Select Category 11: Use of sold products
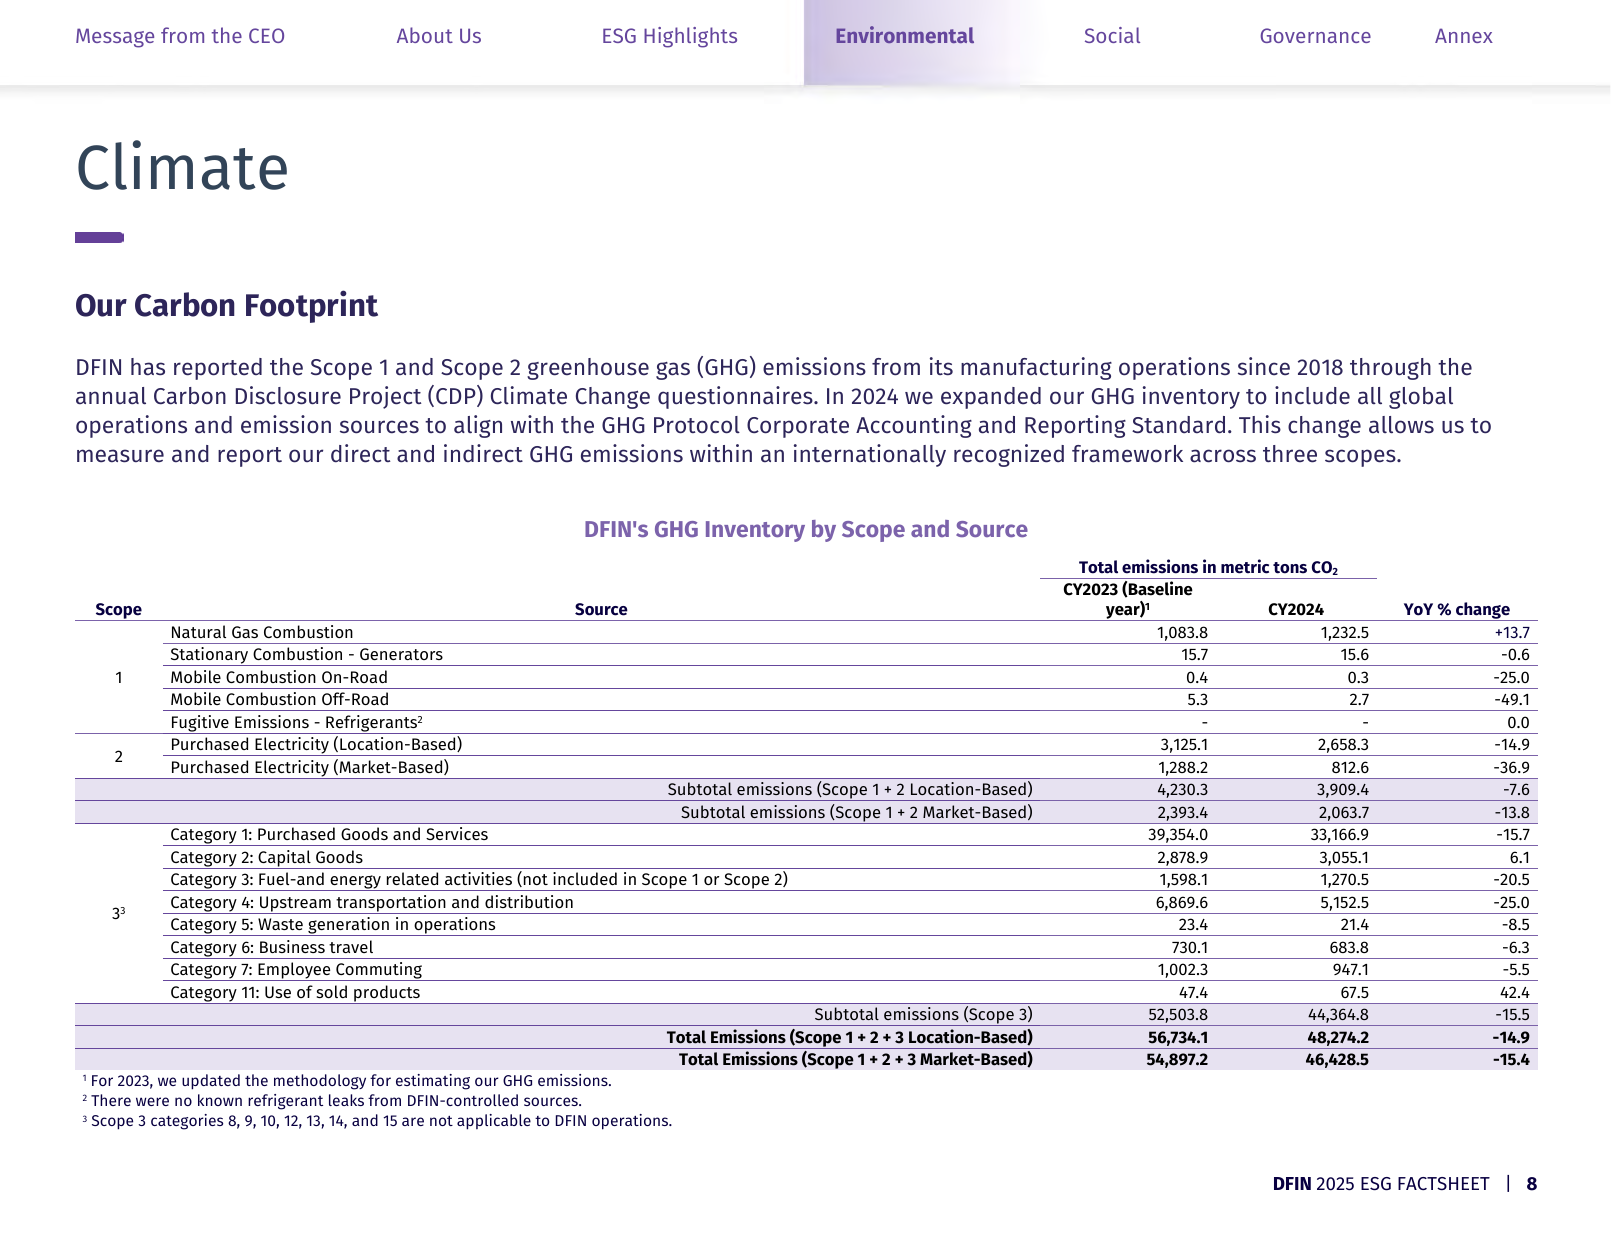 pyautogui.click(x=295, y=993)
